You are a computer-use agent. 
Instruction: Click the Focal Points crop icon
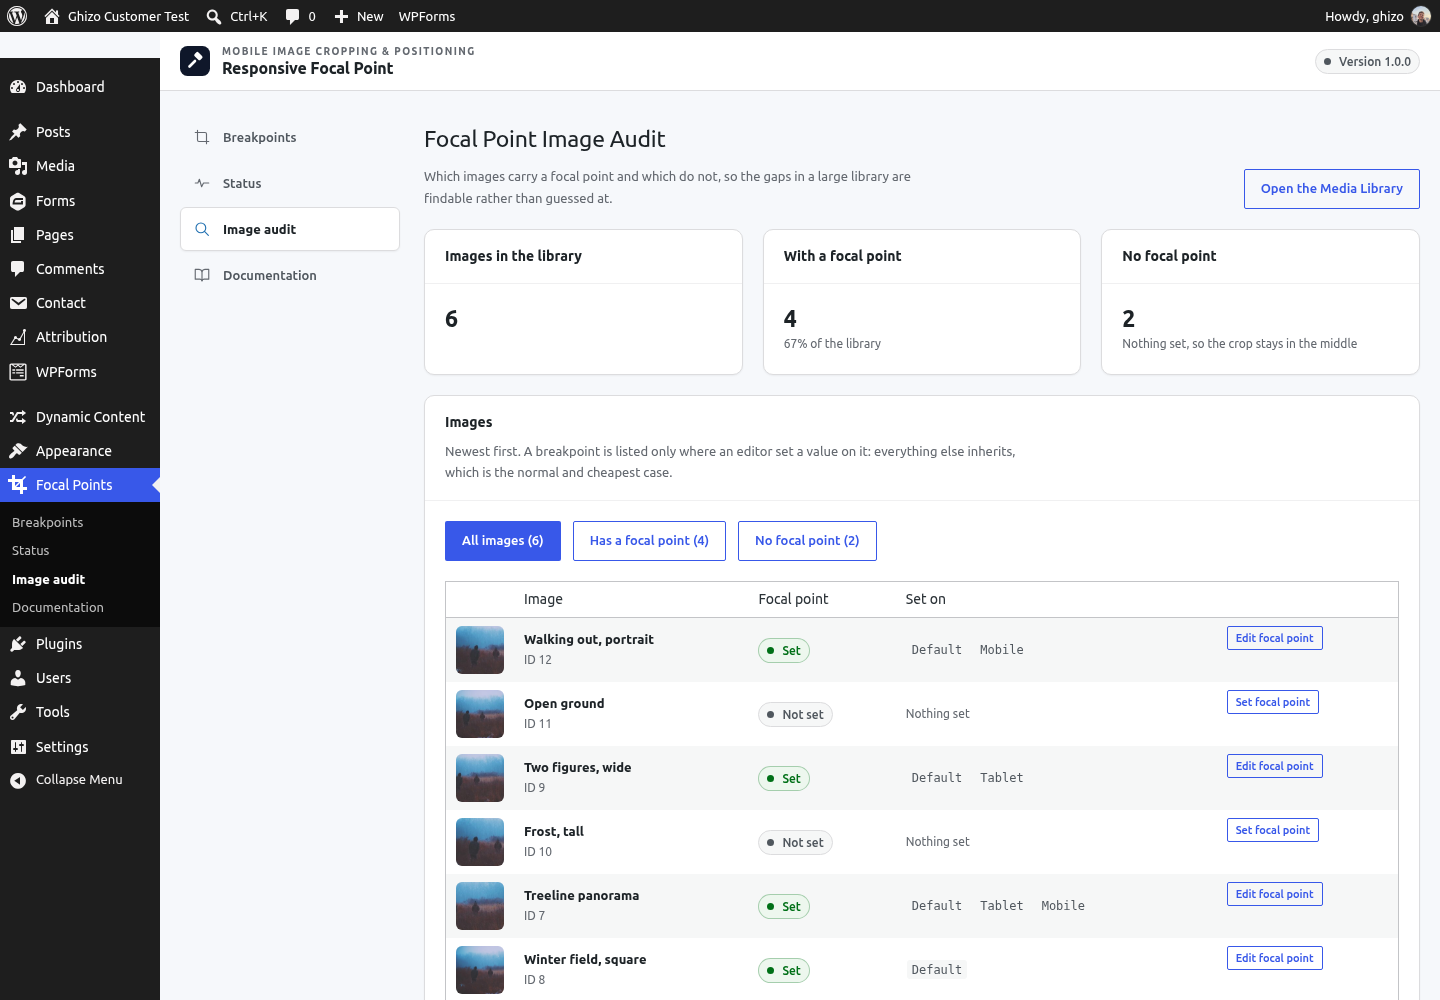point(18,485)
